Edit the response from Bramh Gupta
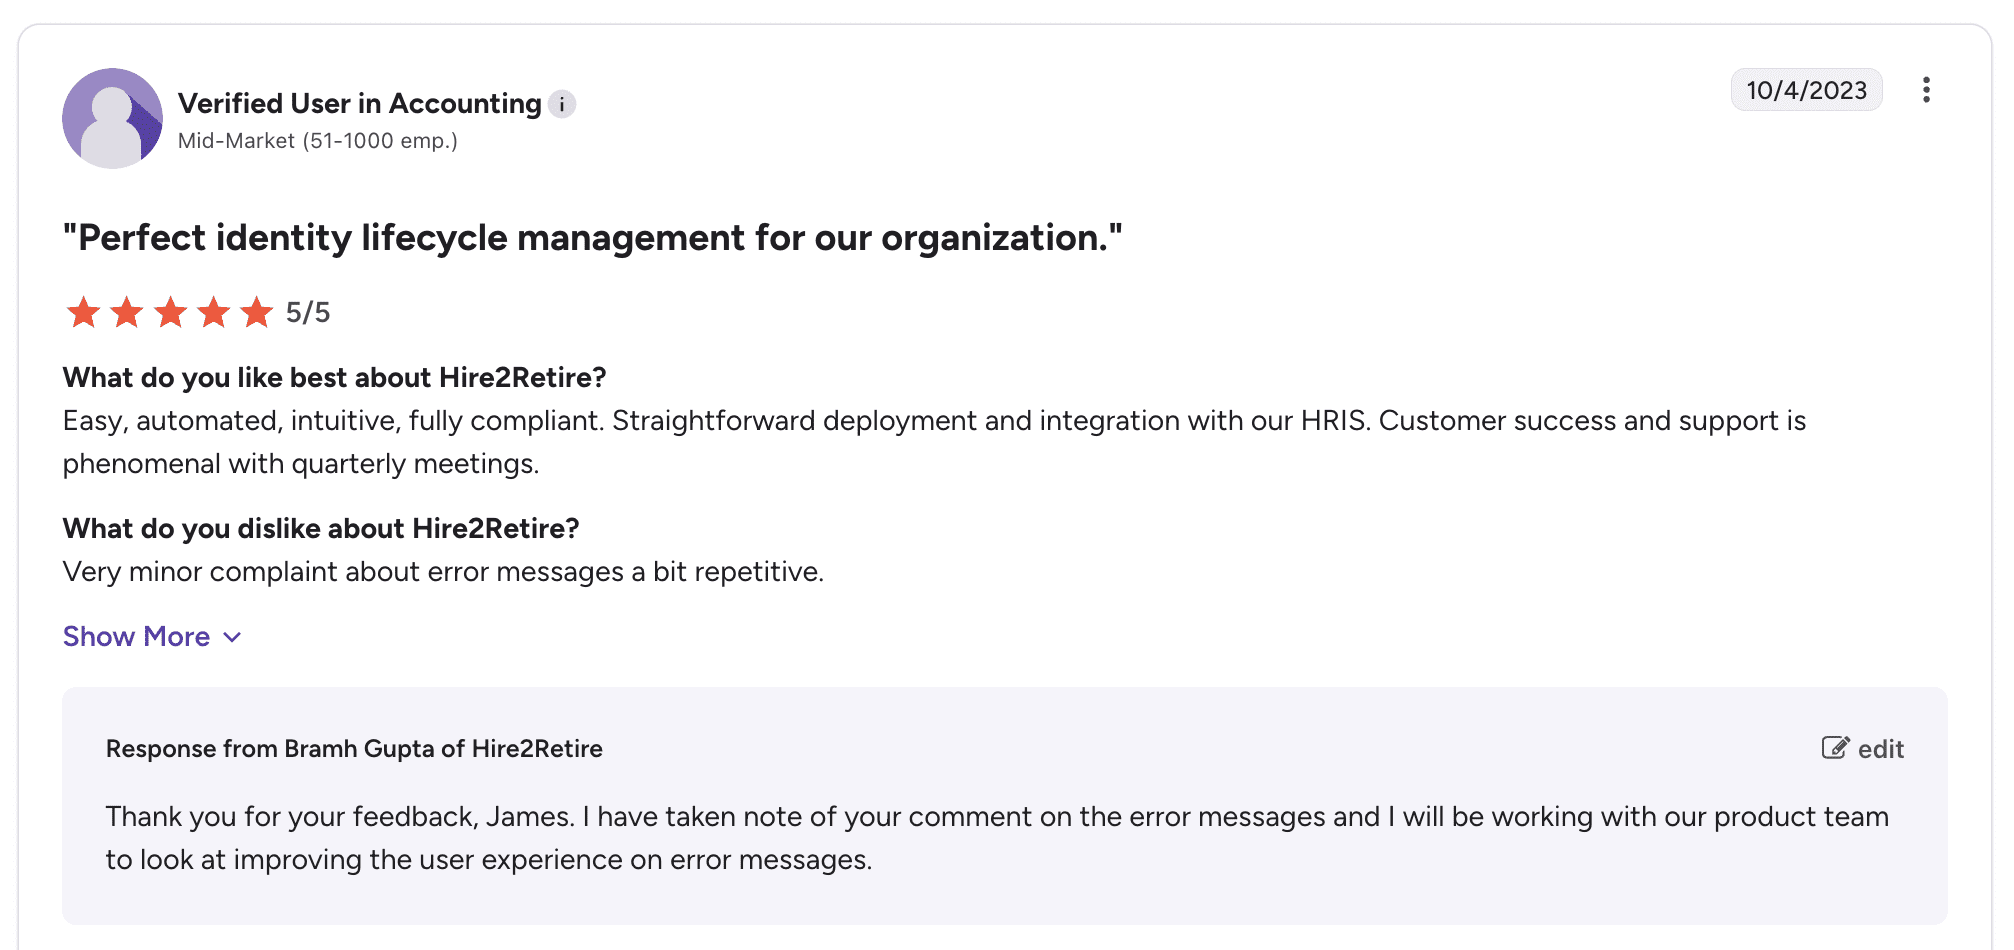 1862,749
